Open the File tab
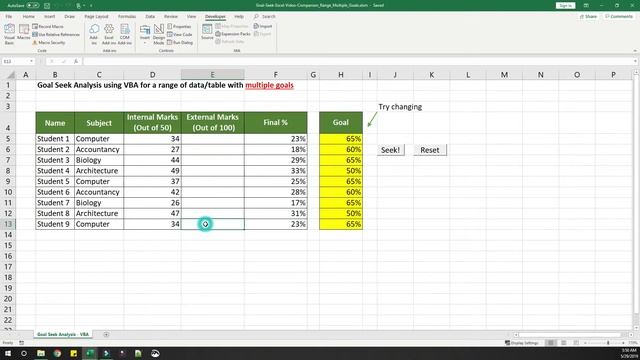 (9, 16)
